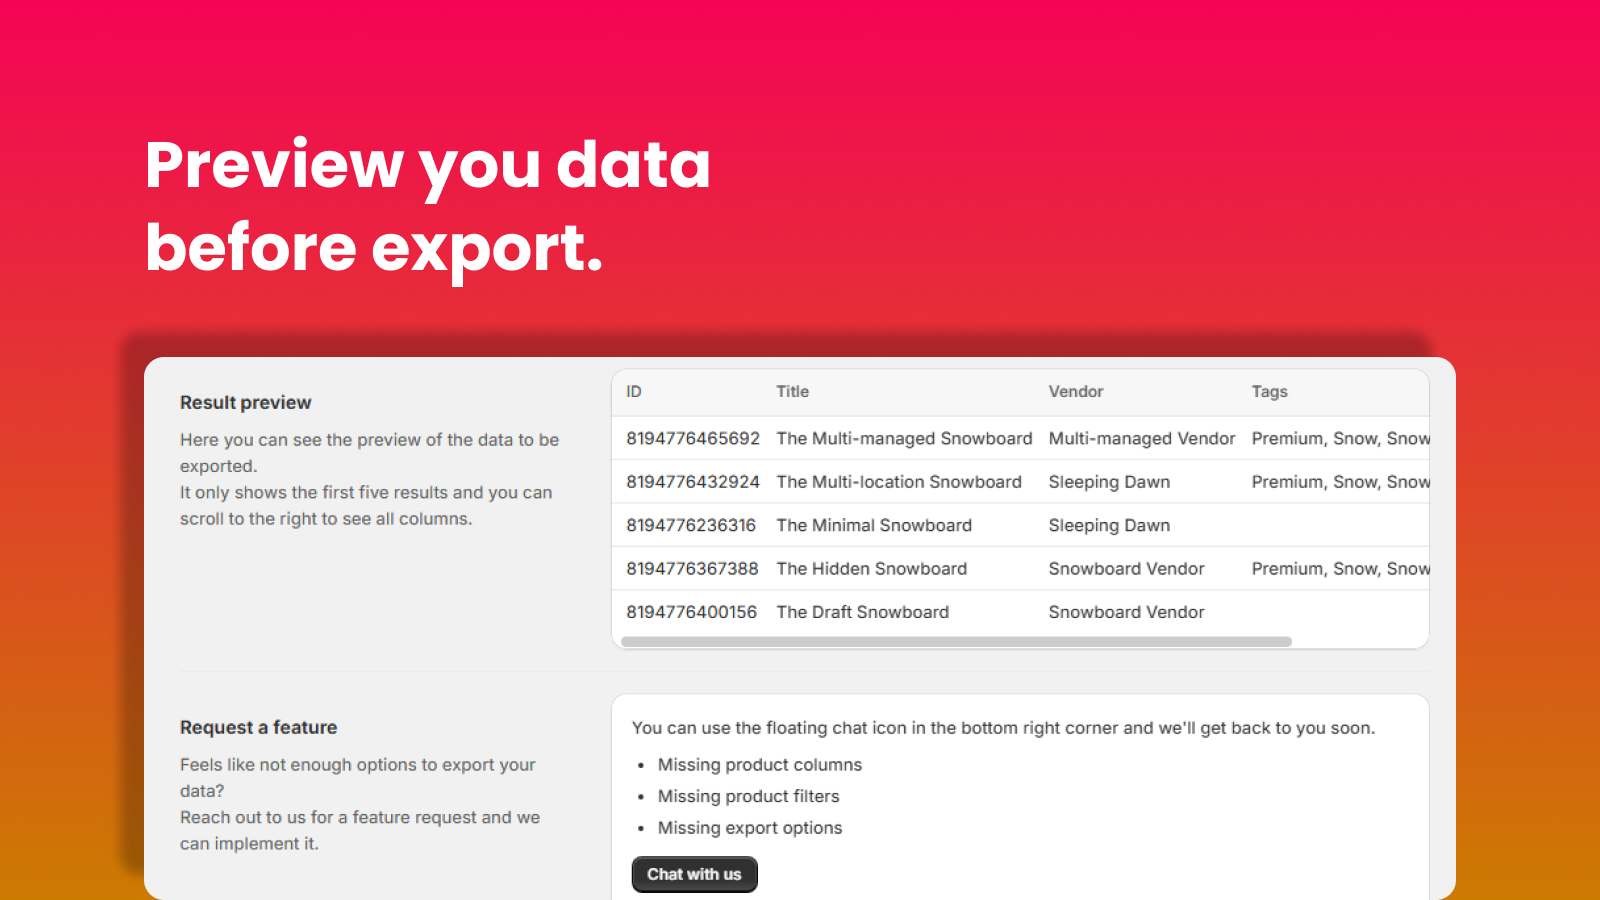This screenshot has width=1600, height=900.
Task: Click the Multi-managed Vendor cell
Action: (x=1142, y=438)
